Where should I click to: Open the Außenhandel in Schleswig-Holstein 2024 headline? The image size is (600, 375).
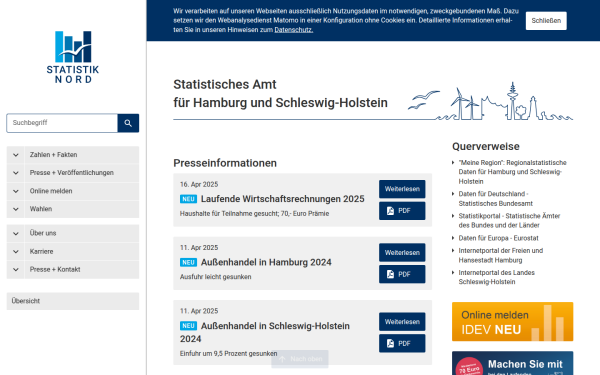tap(265, 332)
